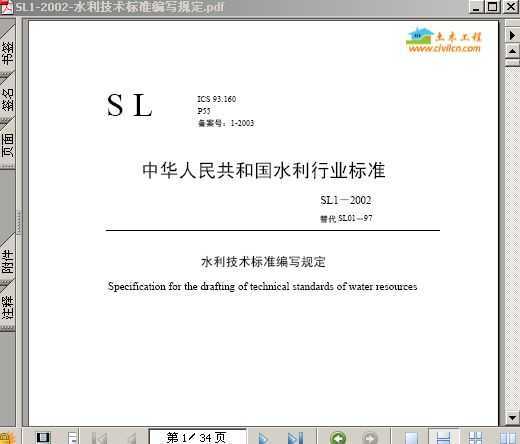Minimize the PDF viewer window
The image size is (520, 444).
tap(476, 7)
